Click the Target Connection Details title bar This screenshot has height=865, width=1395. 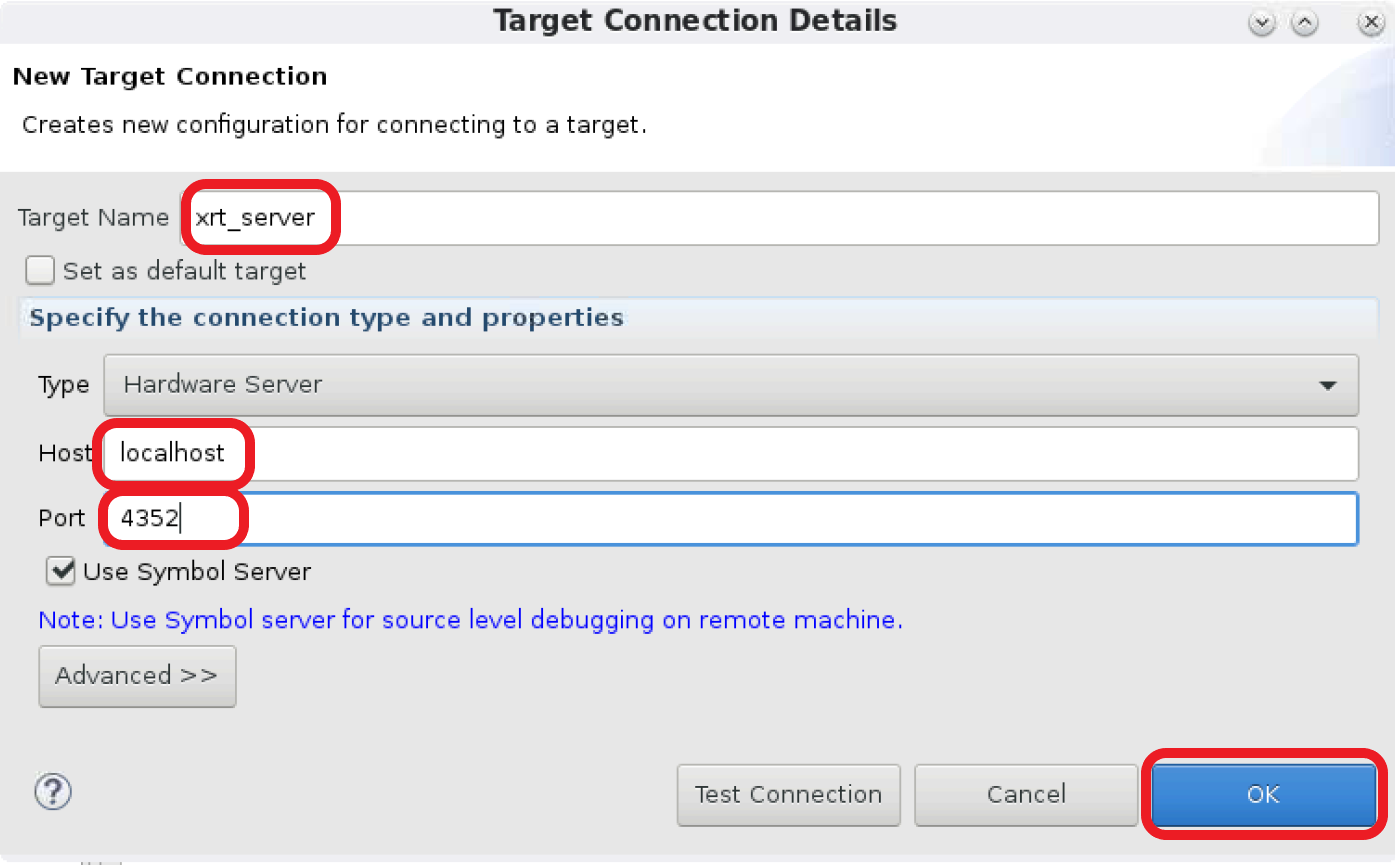[695, 21]
